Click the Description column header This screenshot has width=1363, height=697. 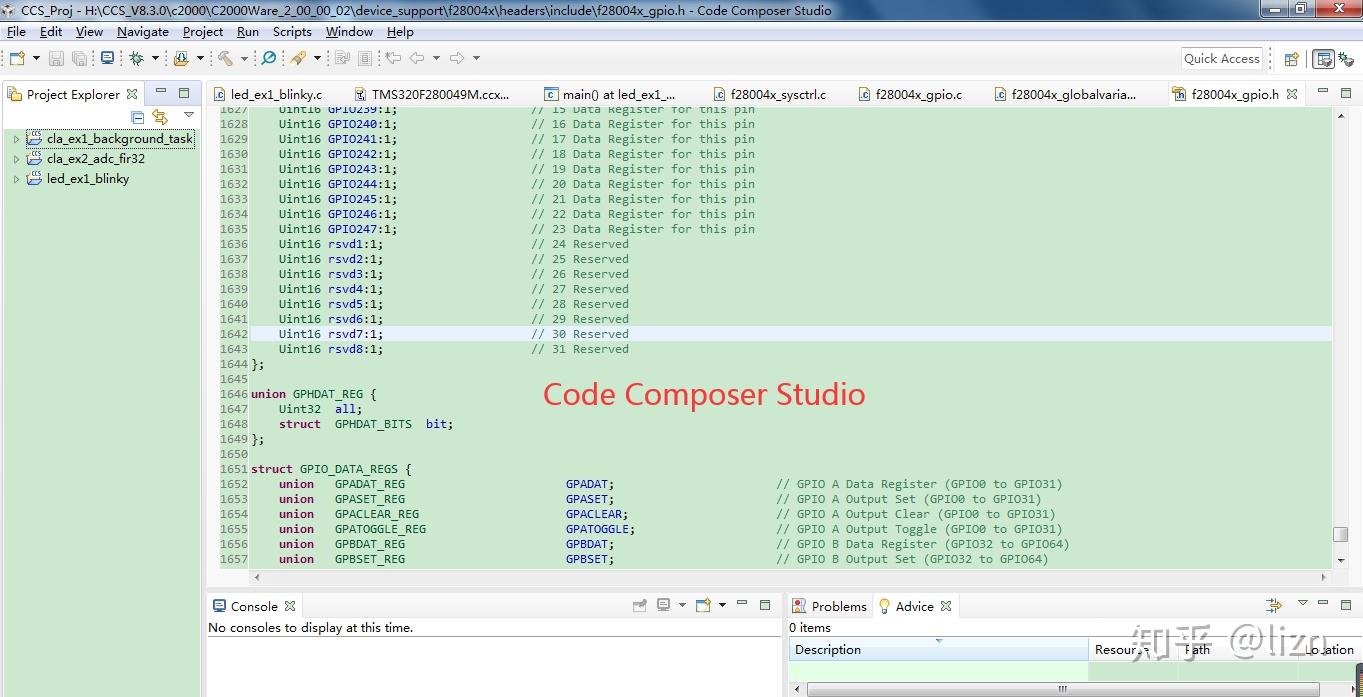(938, 649)
